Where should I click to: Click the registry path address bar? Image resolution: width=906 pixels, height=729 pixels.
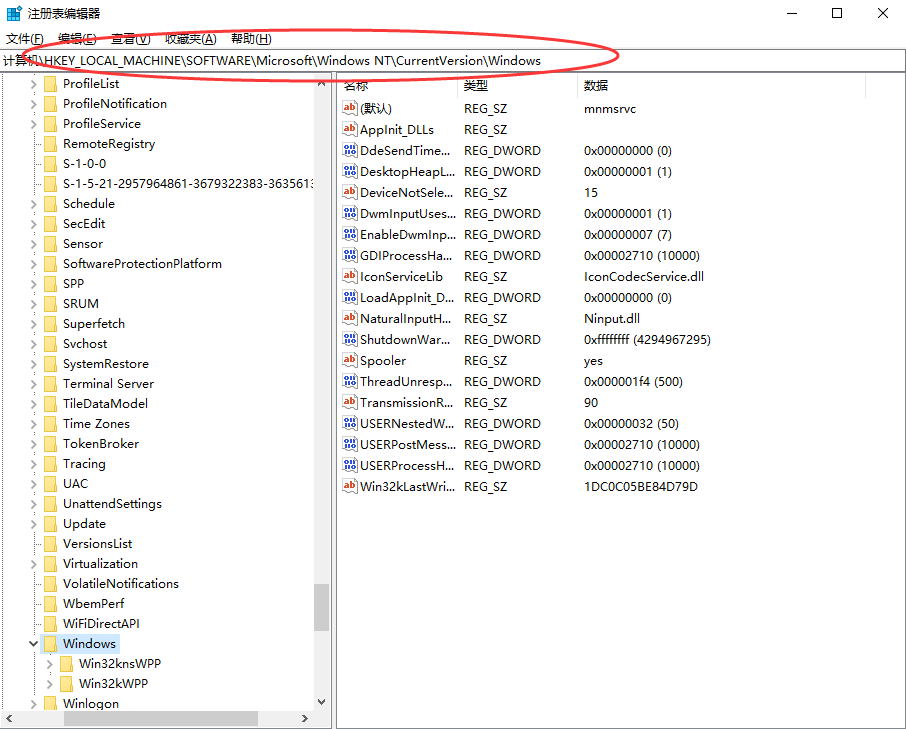pos(452,61)
